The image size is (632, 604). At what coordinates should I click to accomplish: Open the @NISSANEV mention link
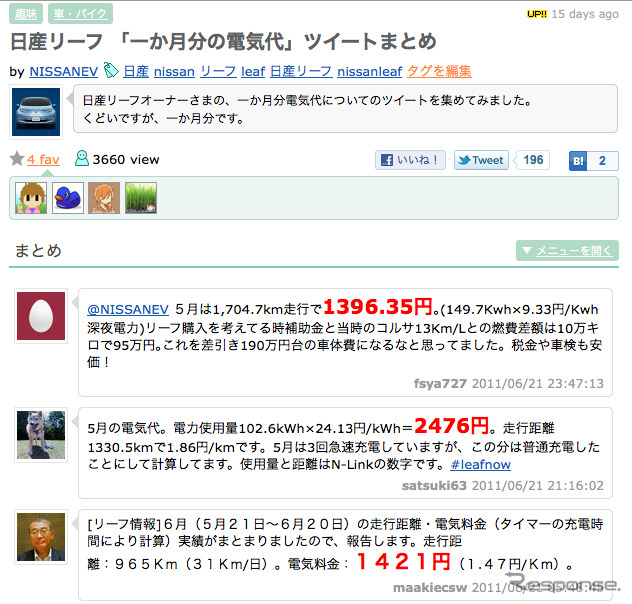(x=128, y=309)
